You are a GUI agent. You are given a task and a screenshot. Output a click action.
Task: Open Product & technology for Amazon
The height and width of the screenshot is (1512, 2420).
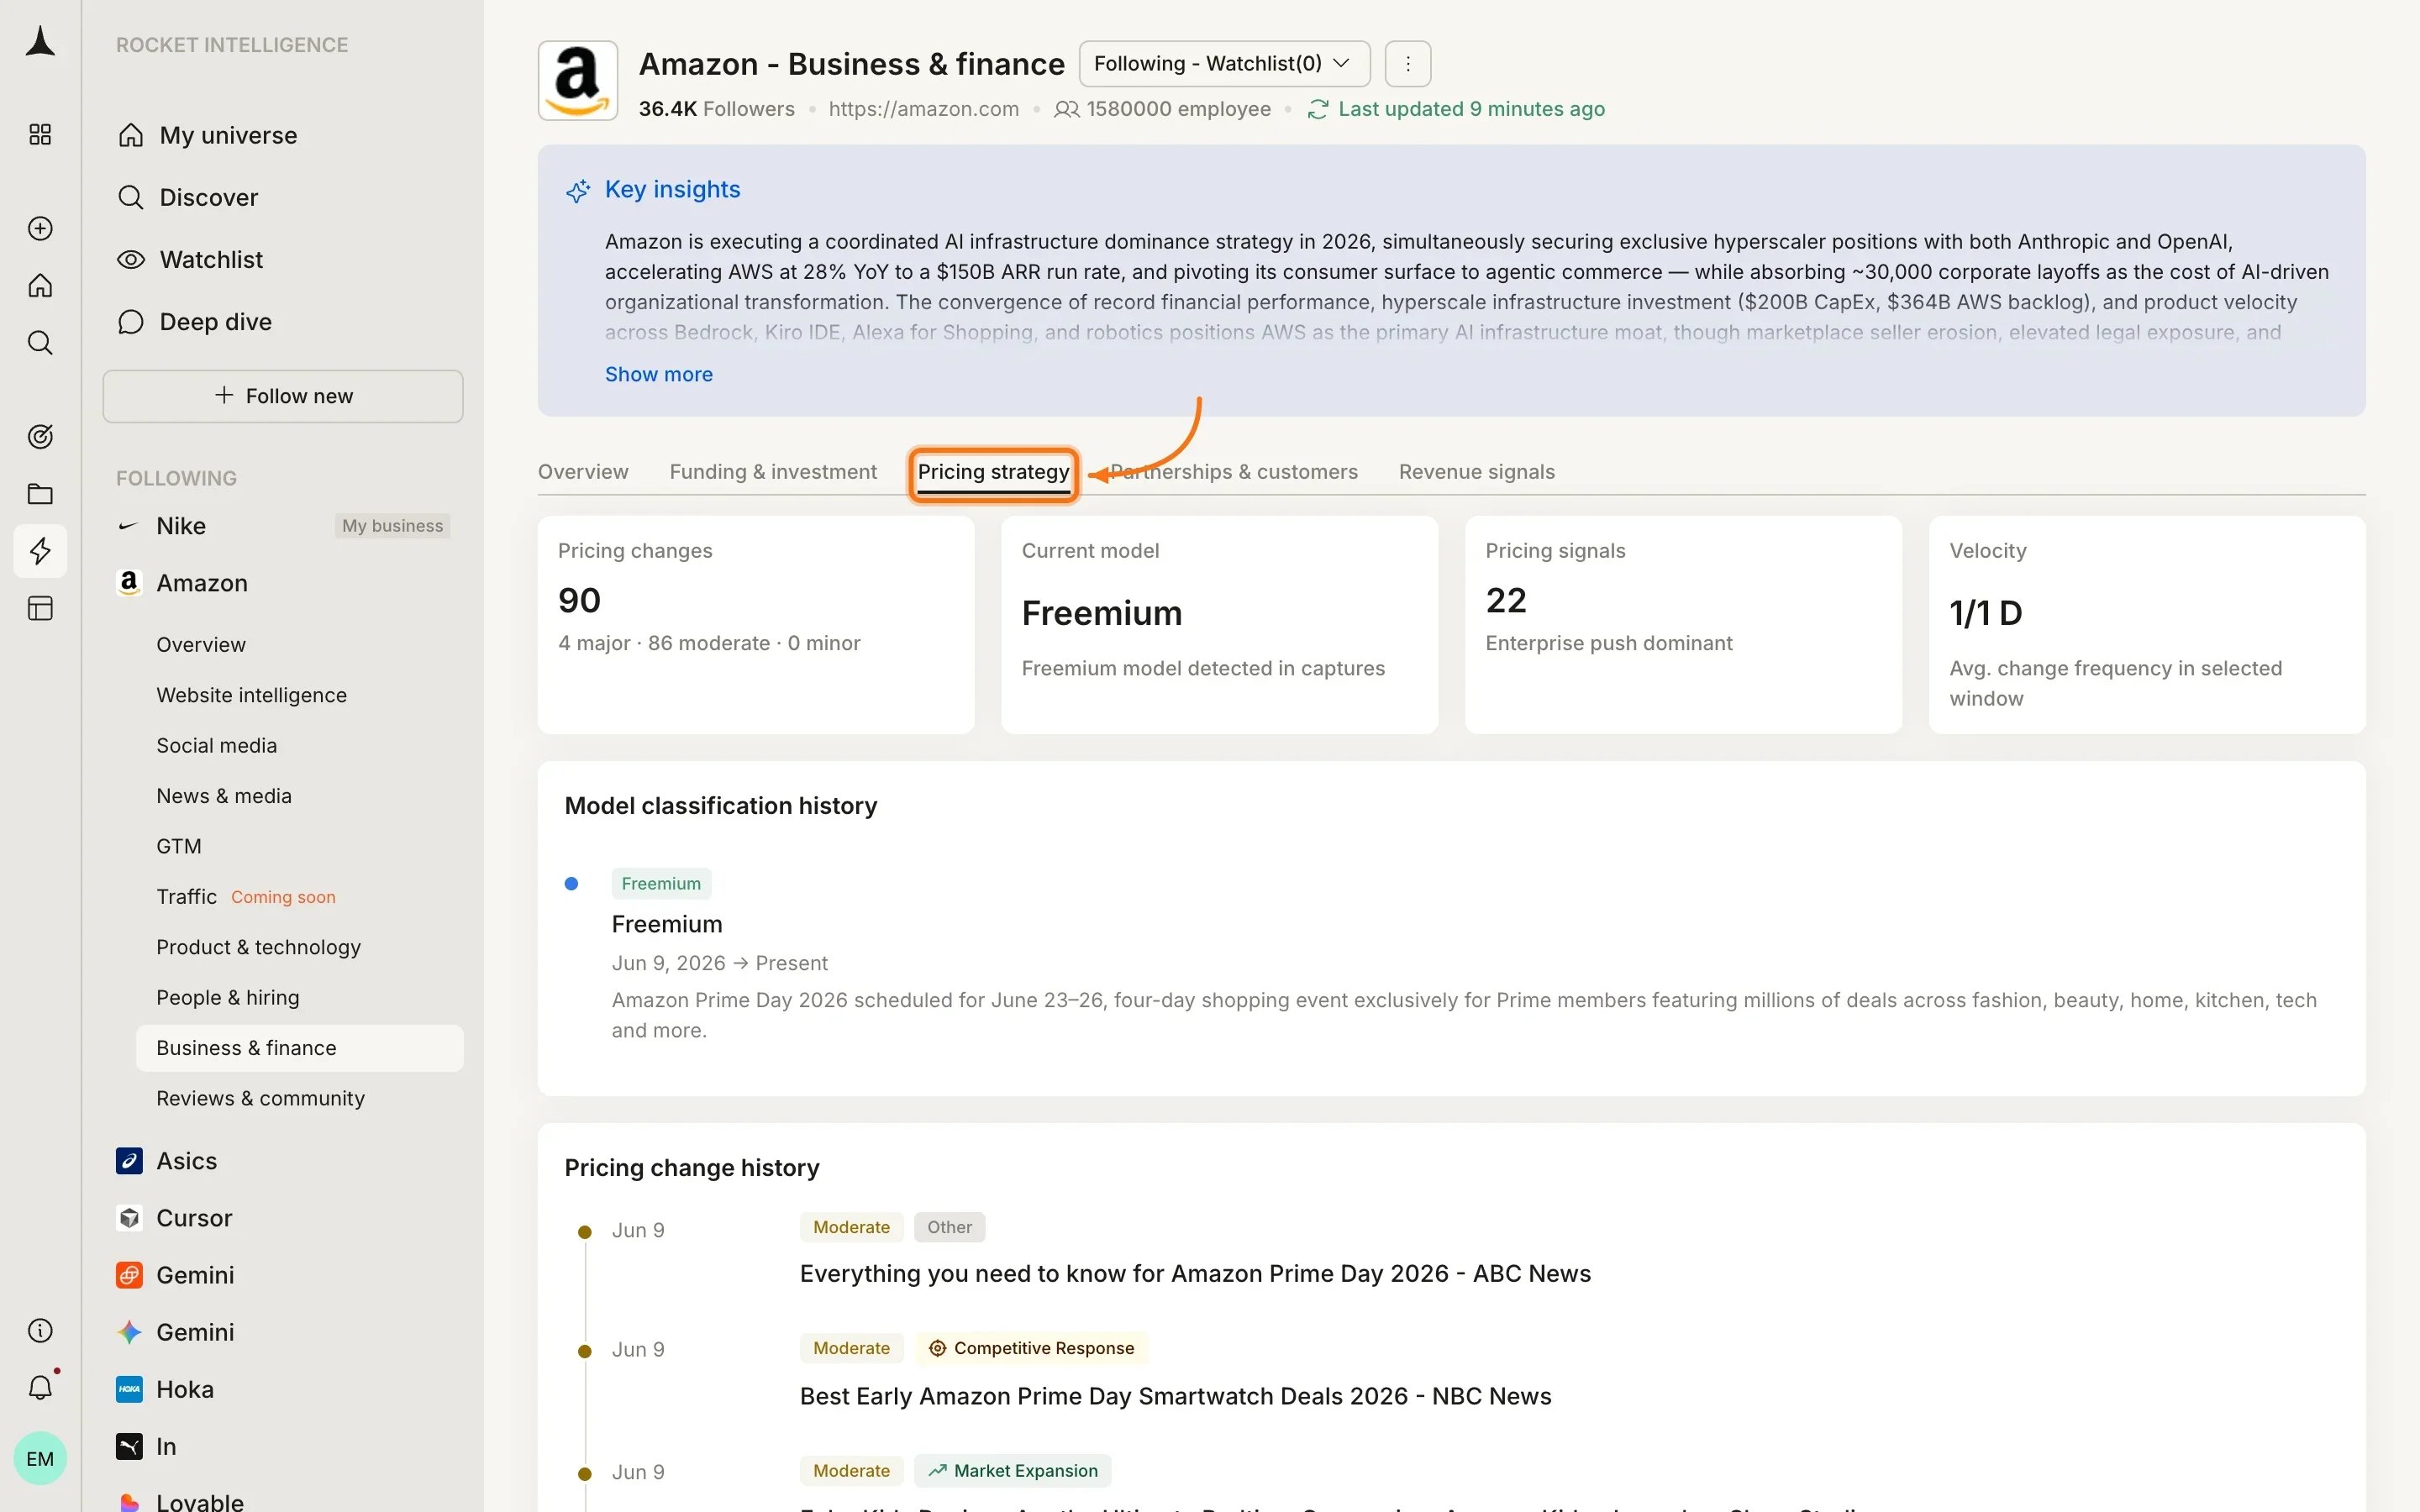[259, 947]
